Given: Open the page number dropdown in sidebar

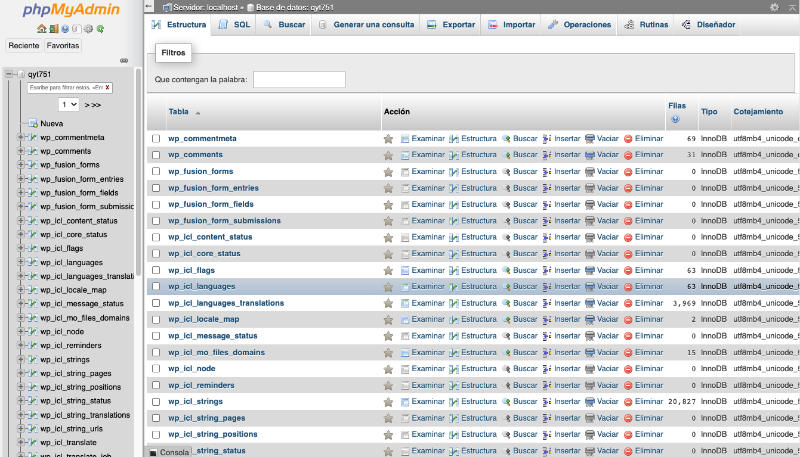Looking at the screenshot, I should tap(69, 105).
